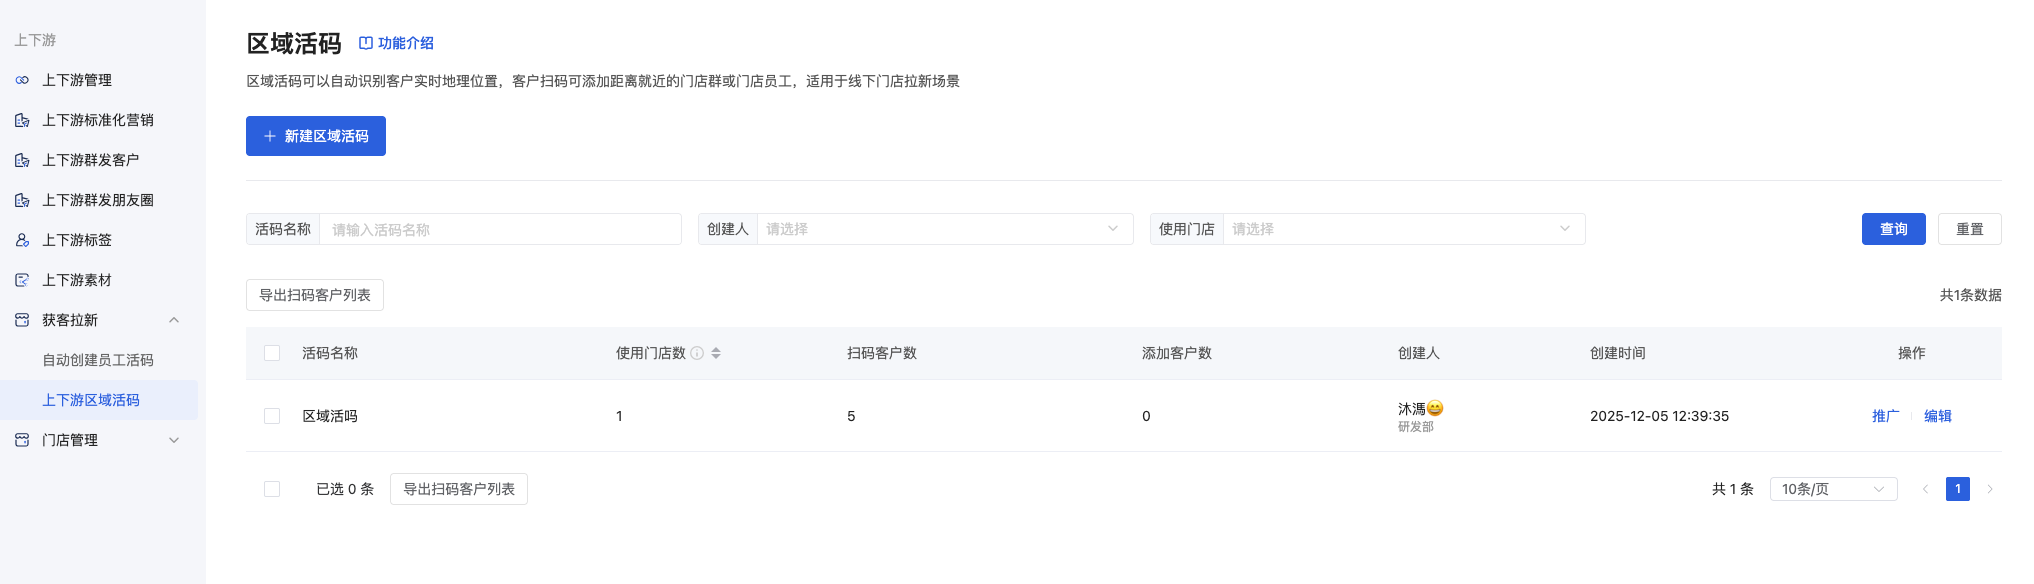
Task: Expand the 门店管理 menu chevron
Action: click(174, 440)
